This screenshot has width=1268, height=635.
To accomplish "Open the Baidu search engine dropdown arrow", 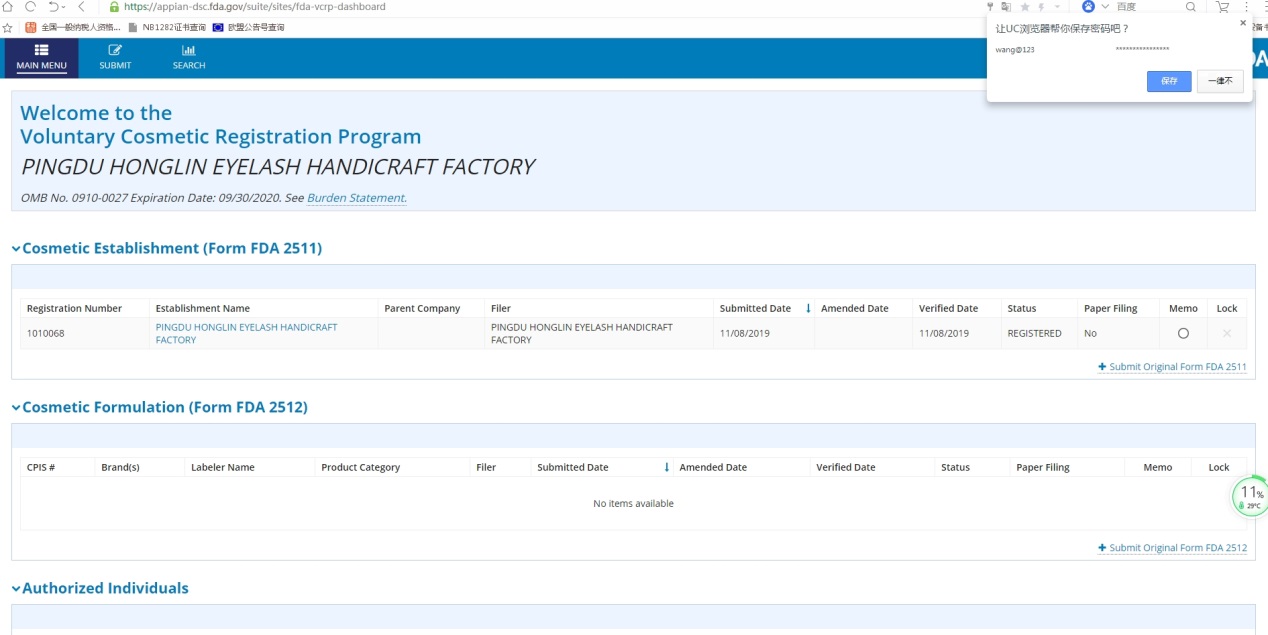I will click(x=1105, y=7).
